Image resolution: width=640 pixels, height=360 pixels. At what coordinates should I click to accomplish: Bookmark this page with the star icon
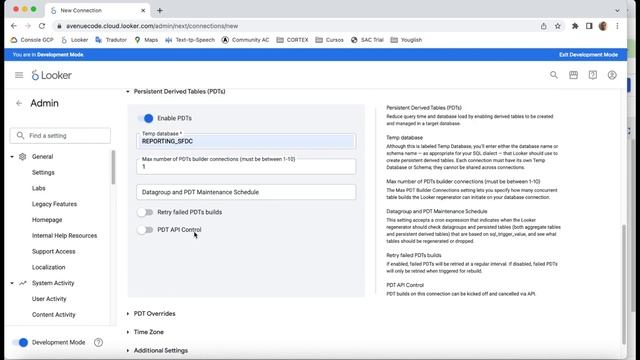tap(558, 26)
